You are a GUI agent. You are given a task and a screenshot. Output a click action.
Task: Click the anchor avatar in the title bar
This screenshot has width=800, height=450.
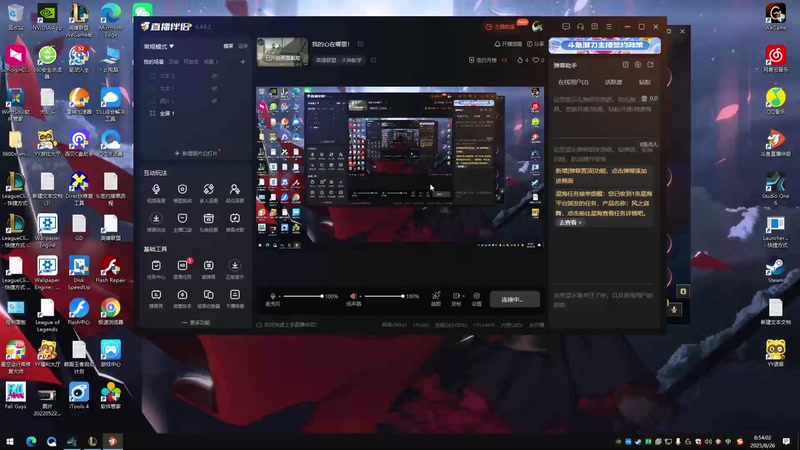point(537,27)
